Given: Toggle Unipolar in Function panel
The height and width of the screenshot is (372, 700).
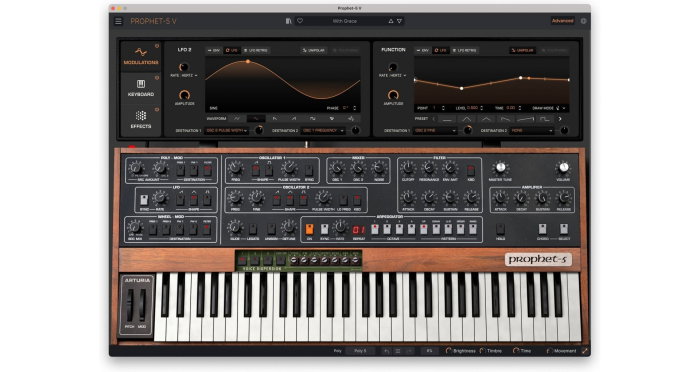Looking at the screenshot, I should (x=522, y=50).
